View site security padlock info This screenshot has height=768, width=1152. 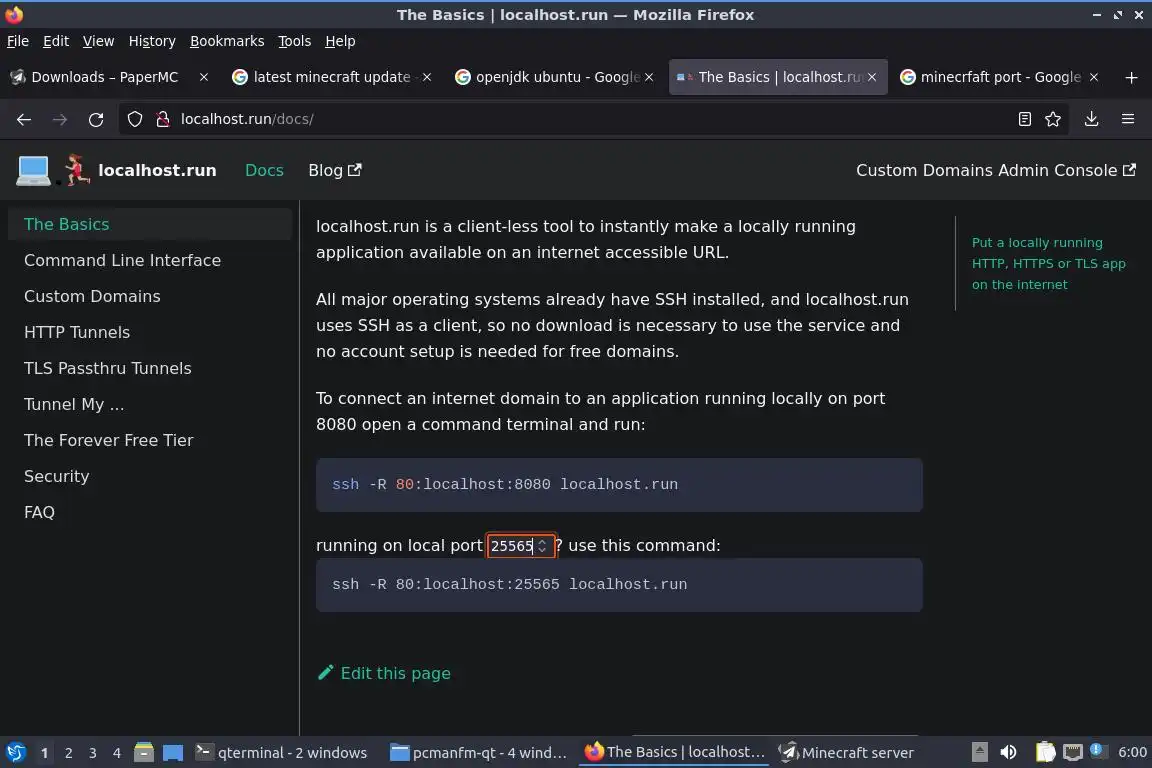pos(162,119)
